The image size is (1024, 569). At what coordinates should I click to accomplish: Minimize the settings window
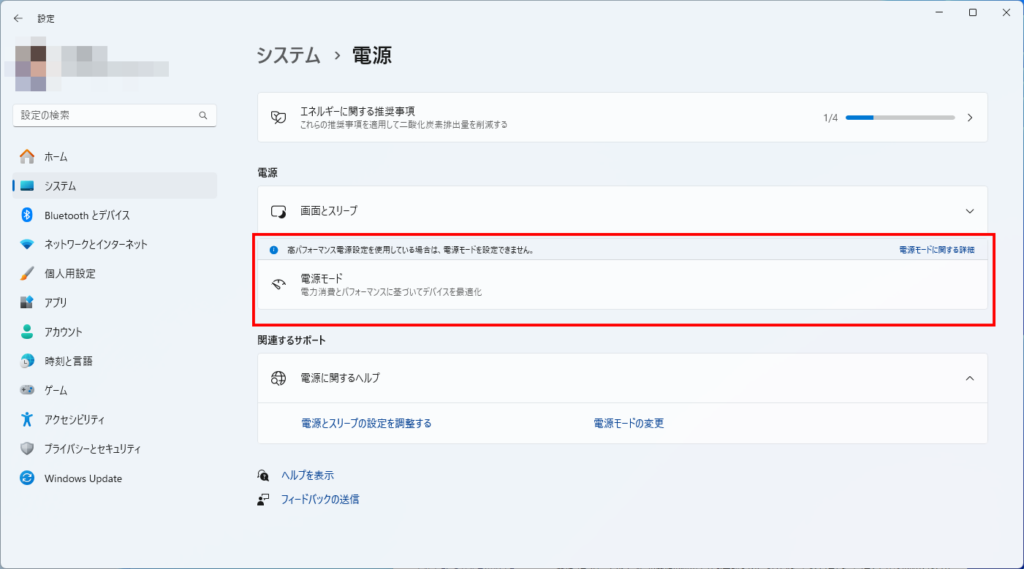click(939, 12)
